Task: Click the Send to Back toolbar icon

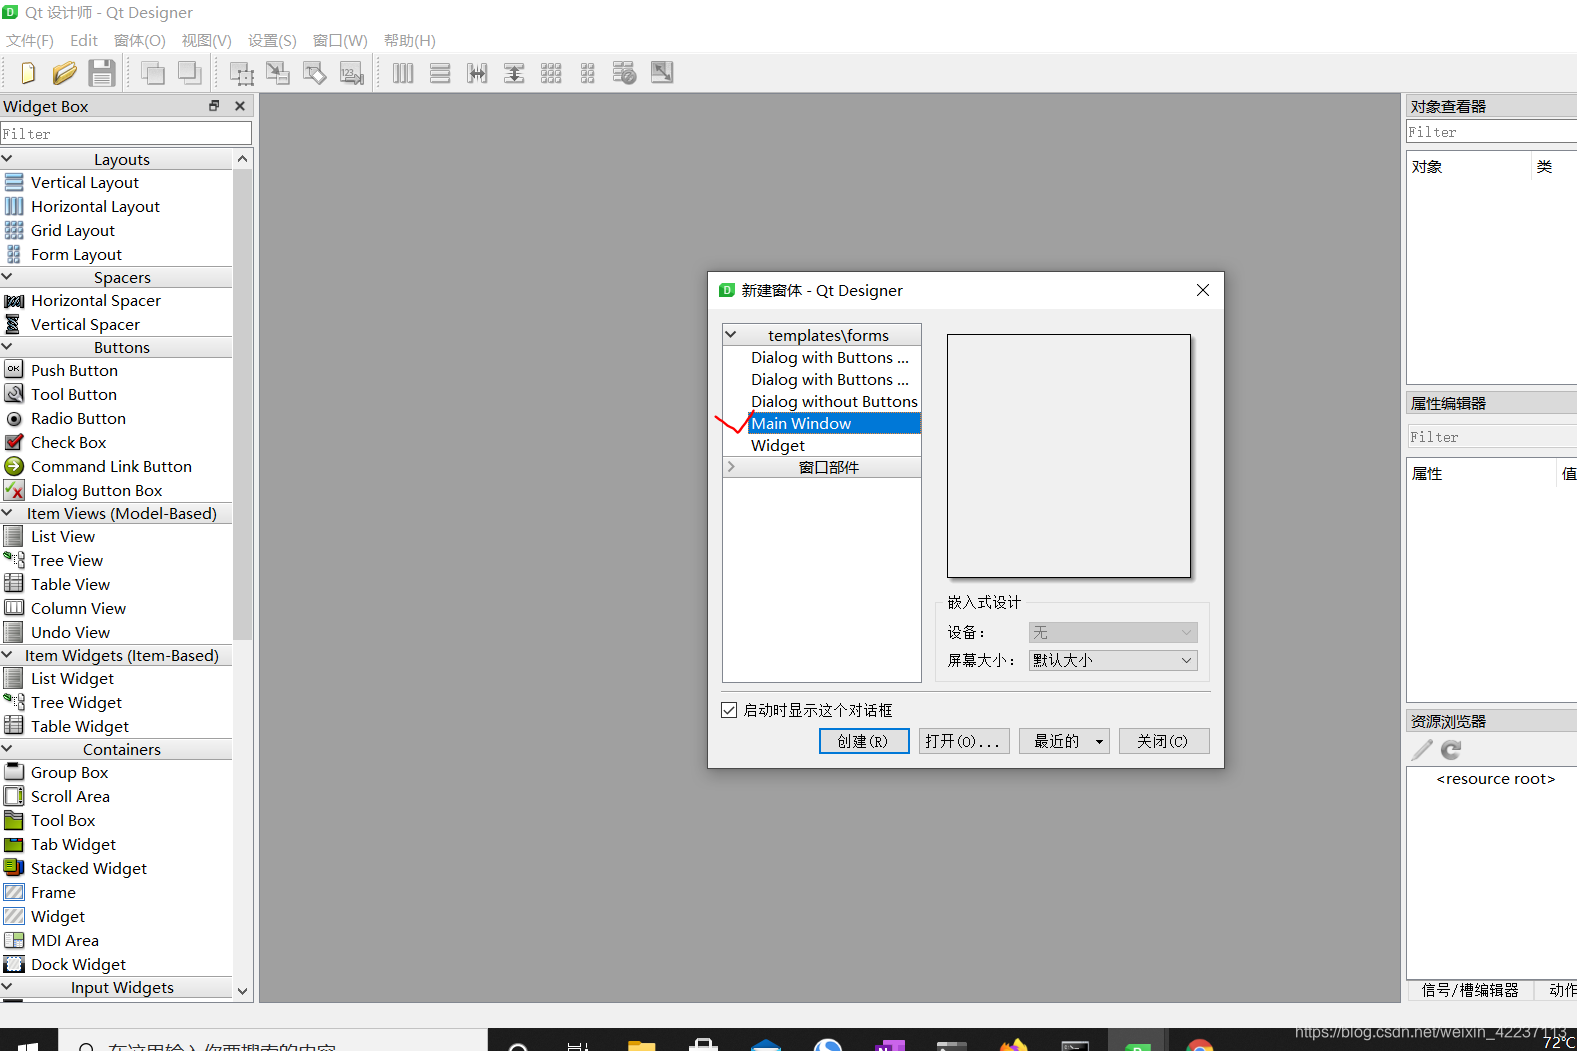Action: pyautogui.click(x=153, y=73)
